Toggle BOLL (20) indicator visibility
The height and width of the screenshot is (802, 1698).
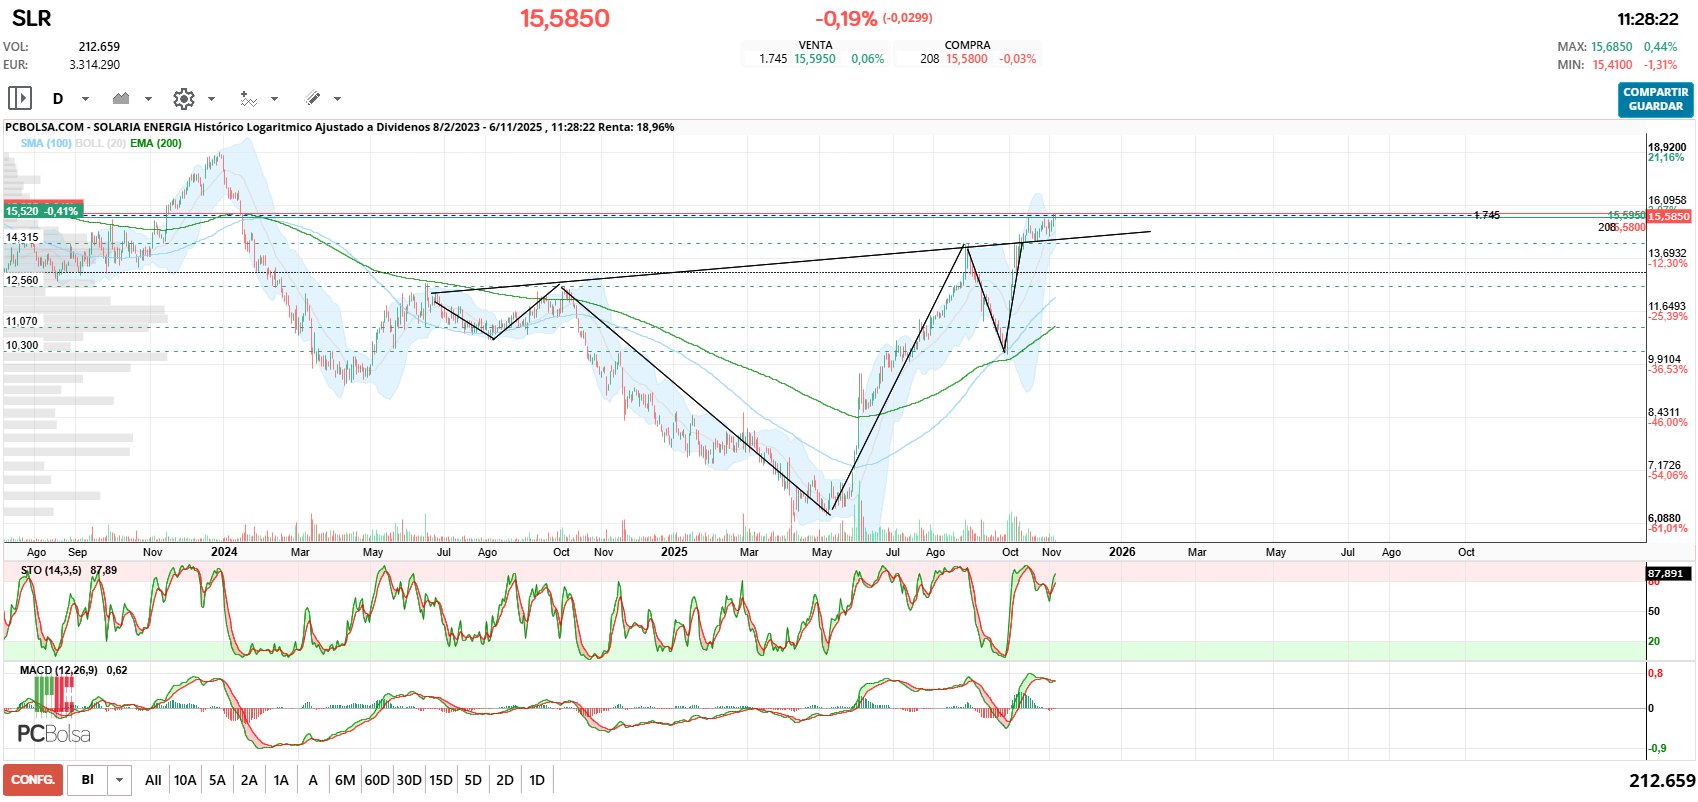pos(100,143)
